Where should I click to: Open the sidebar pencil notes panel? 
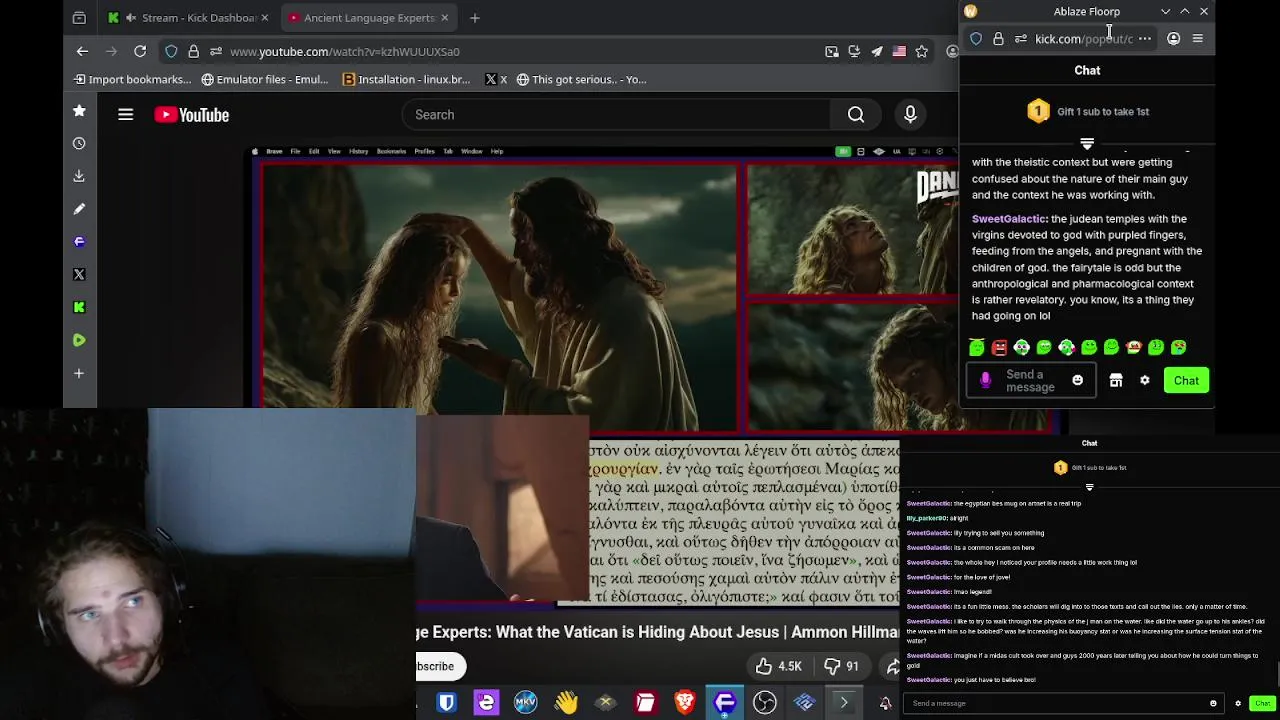coord(79,209)
